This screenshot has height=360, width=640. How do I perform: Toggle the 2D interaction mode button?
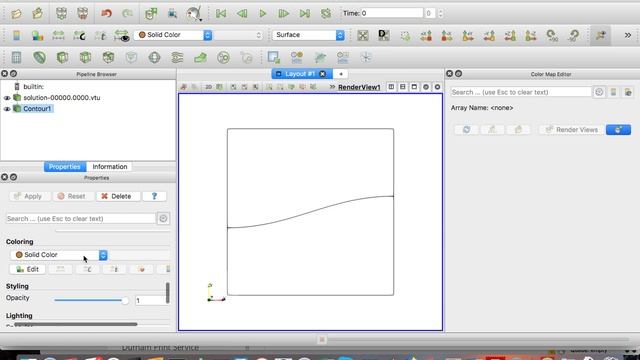click(209, 87)
